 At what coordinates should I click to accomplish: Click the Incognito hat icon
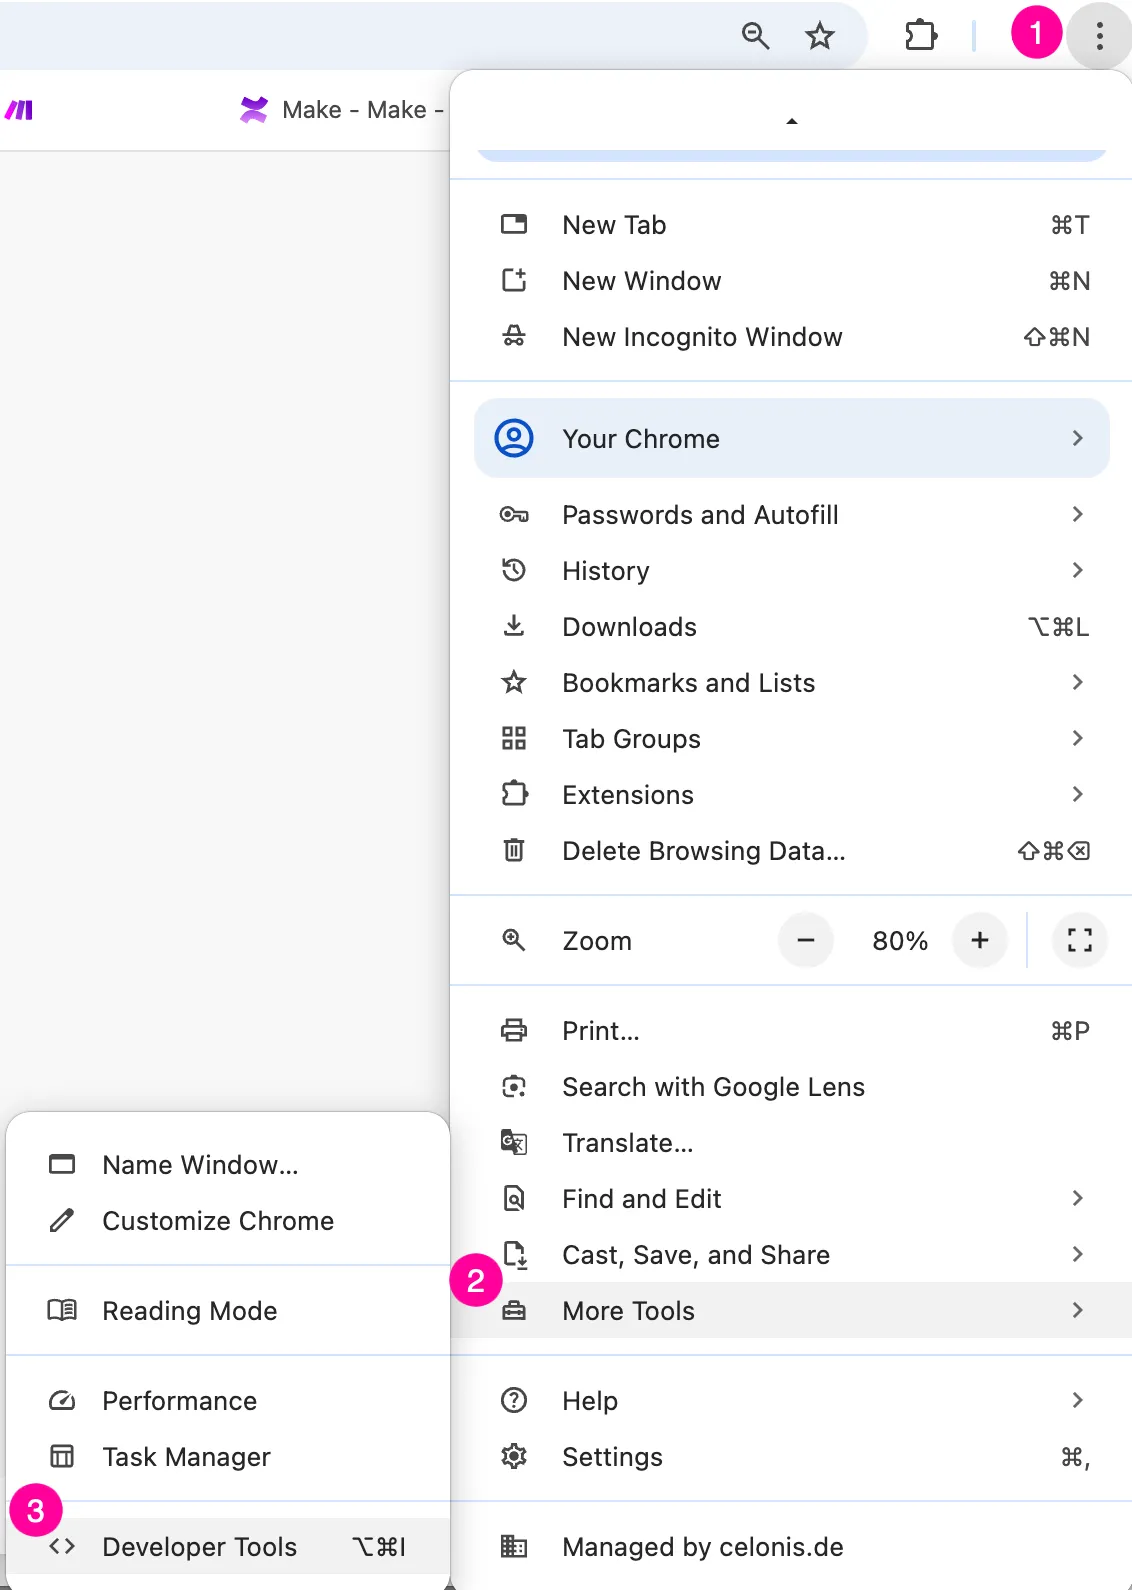click(x=514, y=336)
